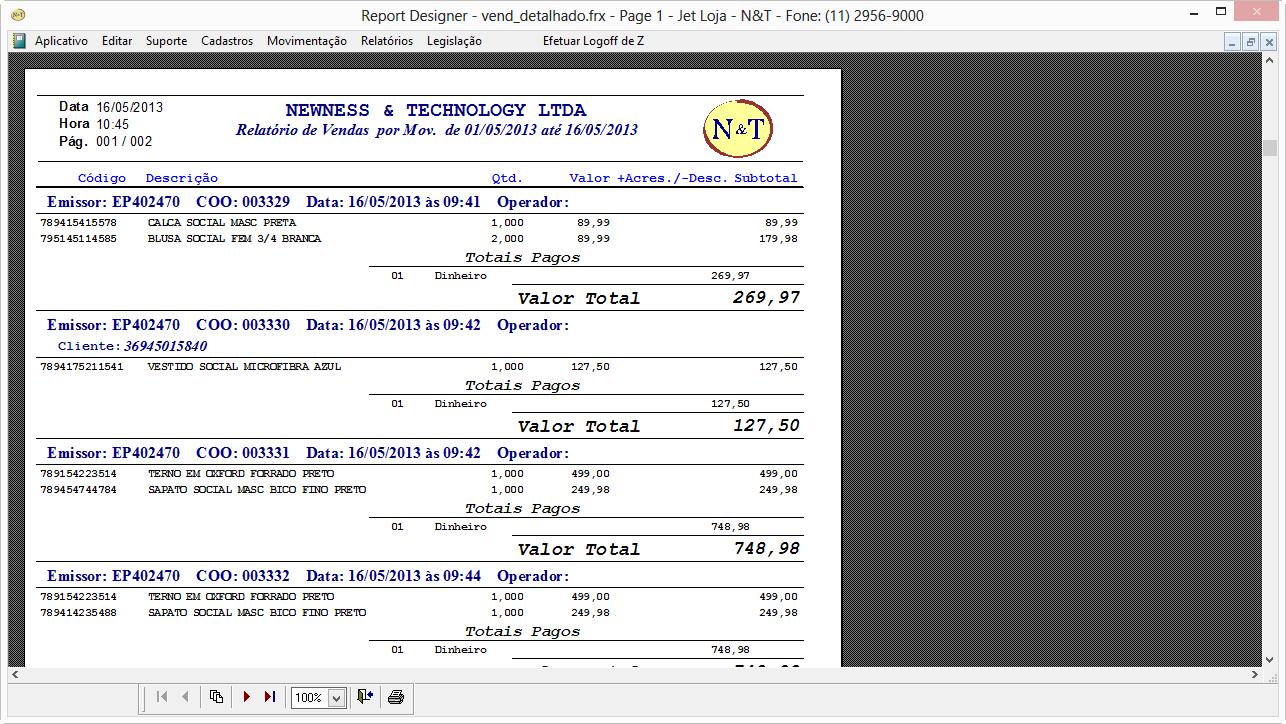The height and width of the screenshot is (724, 1286).
Task: Click the CALCA SOCIAL MASC PRETA row
Action: (x=420, y=222)
